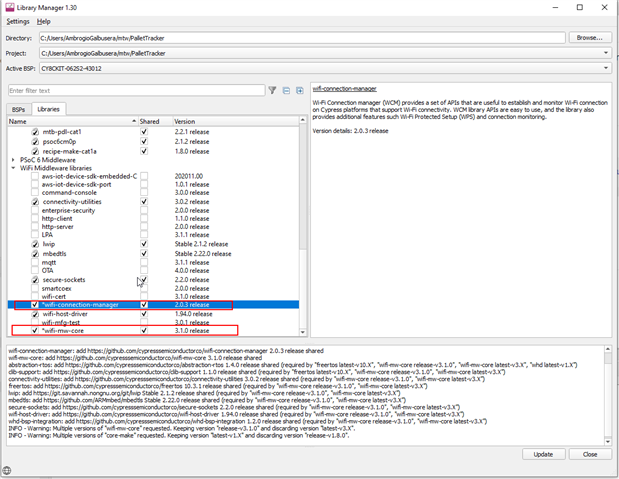This screenshot has height=479, width=619.
Task: Uncheck the wifi-connection-manager library checkbox
Action: point(35,304)
